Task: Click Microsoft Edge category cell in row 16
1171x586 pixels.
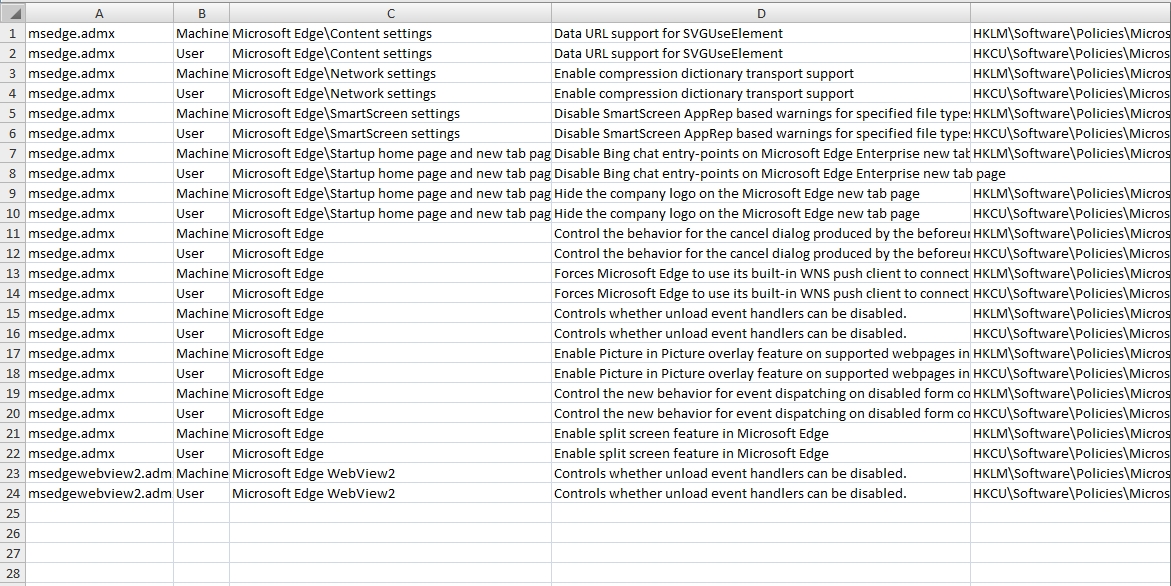Action: point(391,333)
